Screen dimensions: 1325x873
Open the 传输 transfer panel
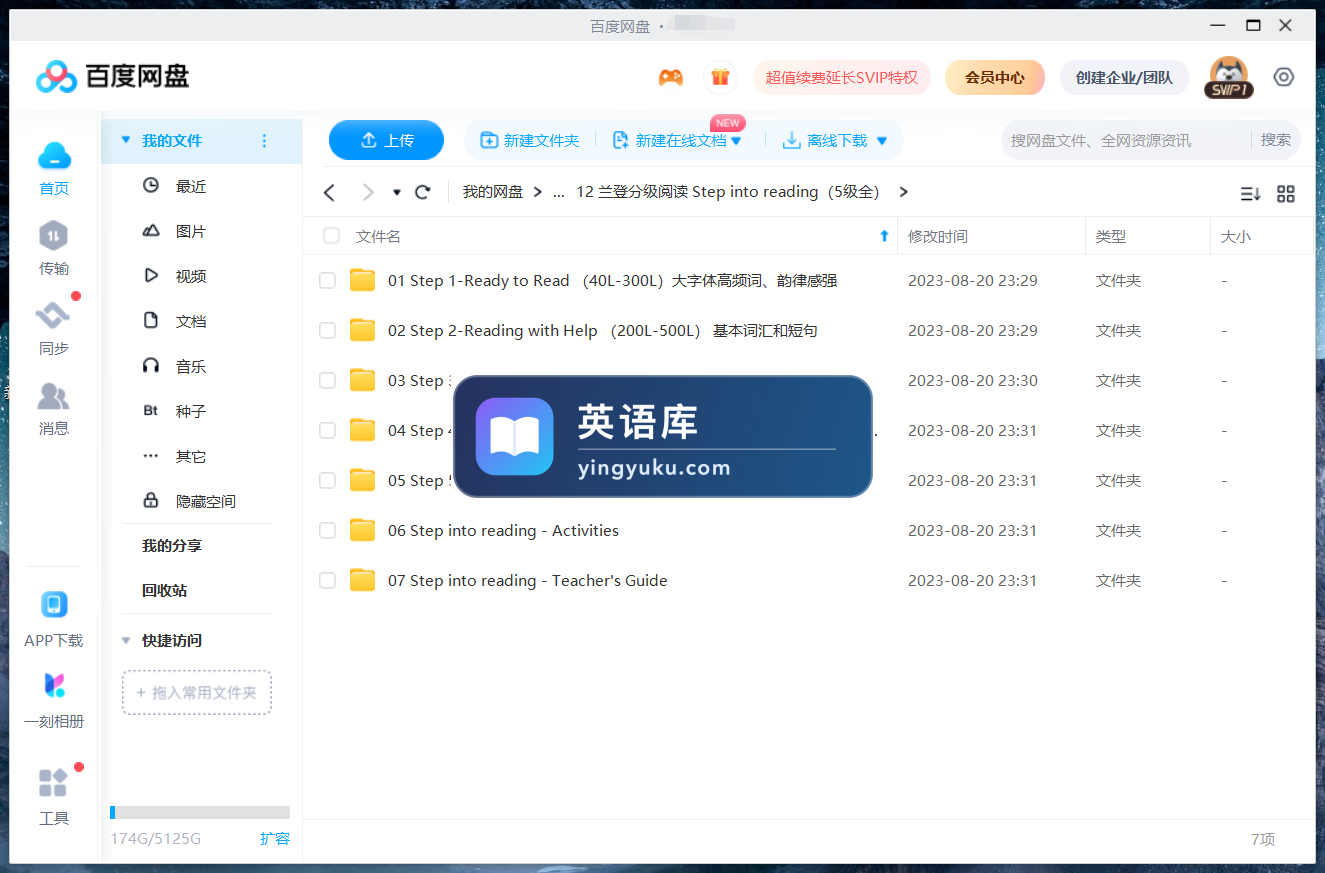(54, 236)
